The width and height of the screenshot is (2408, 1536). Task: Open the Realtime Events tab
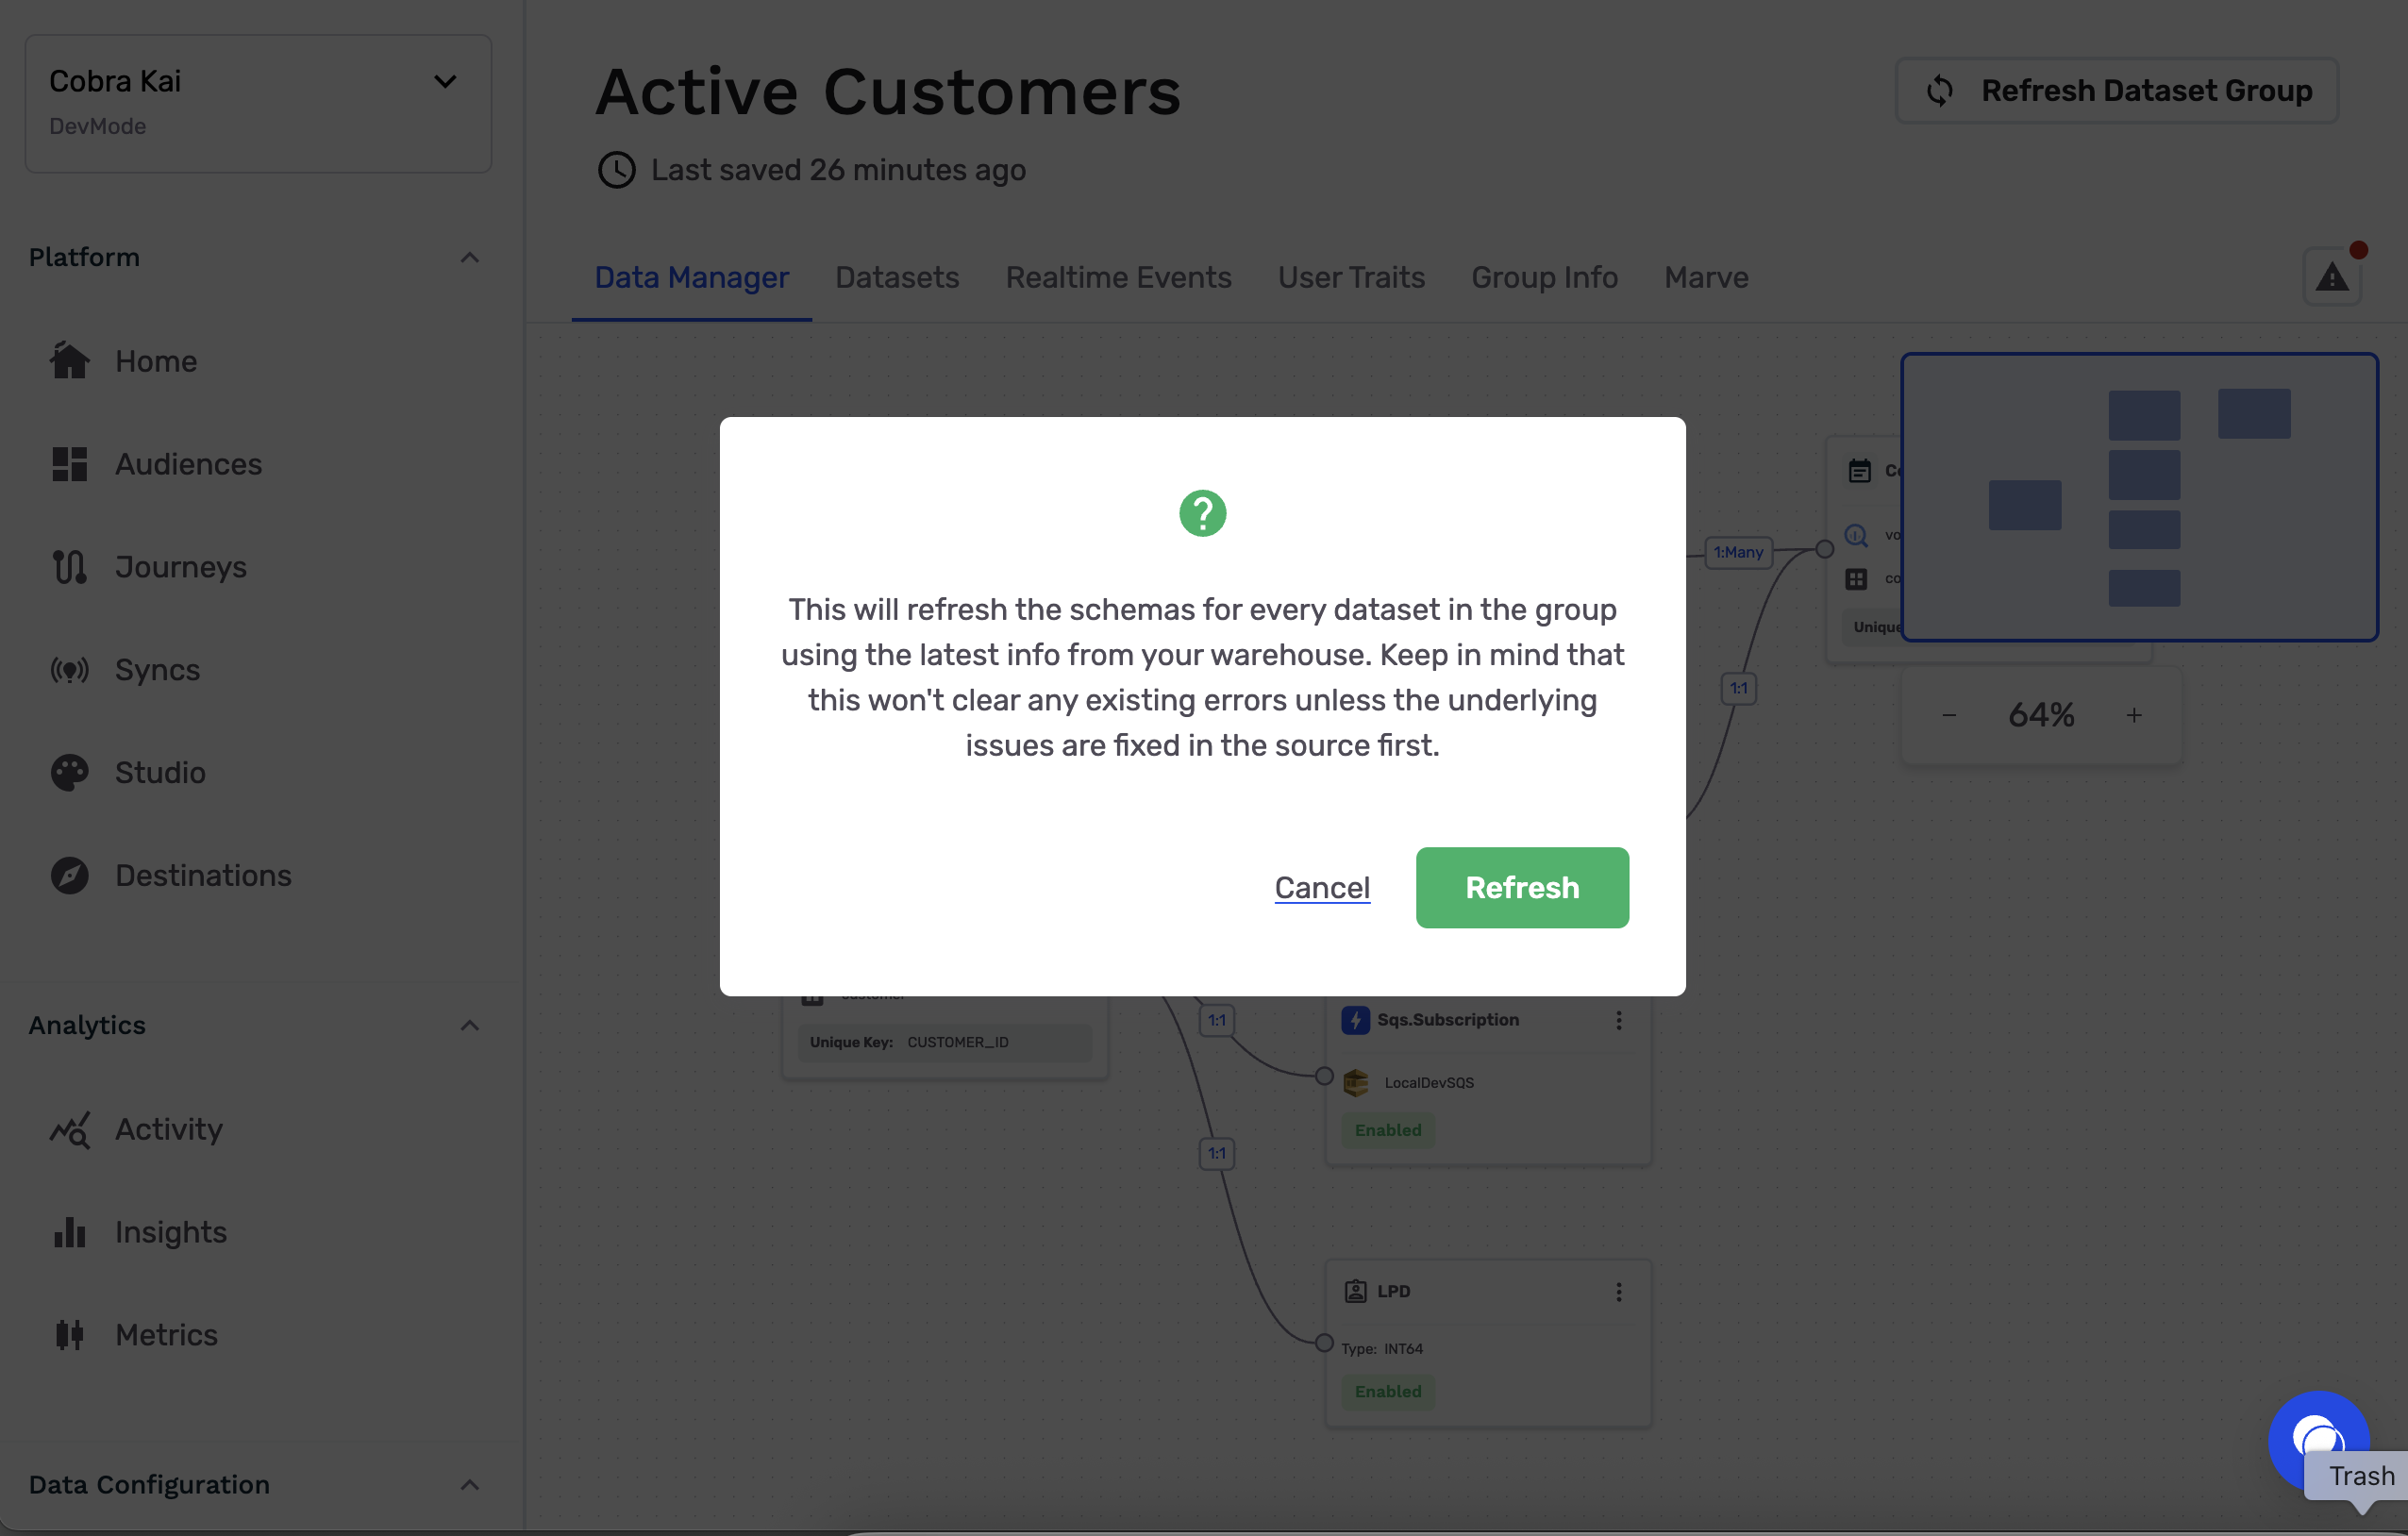pos(1118,277)
